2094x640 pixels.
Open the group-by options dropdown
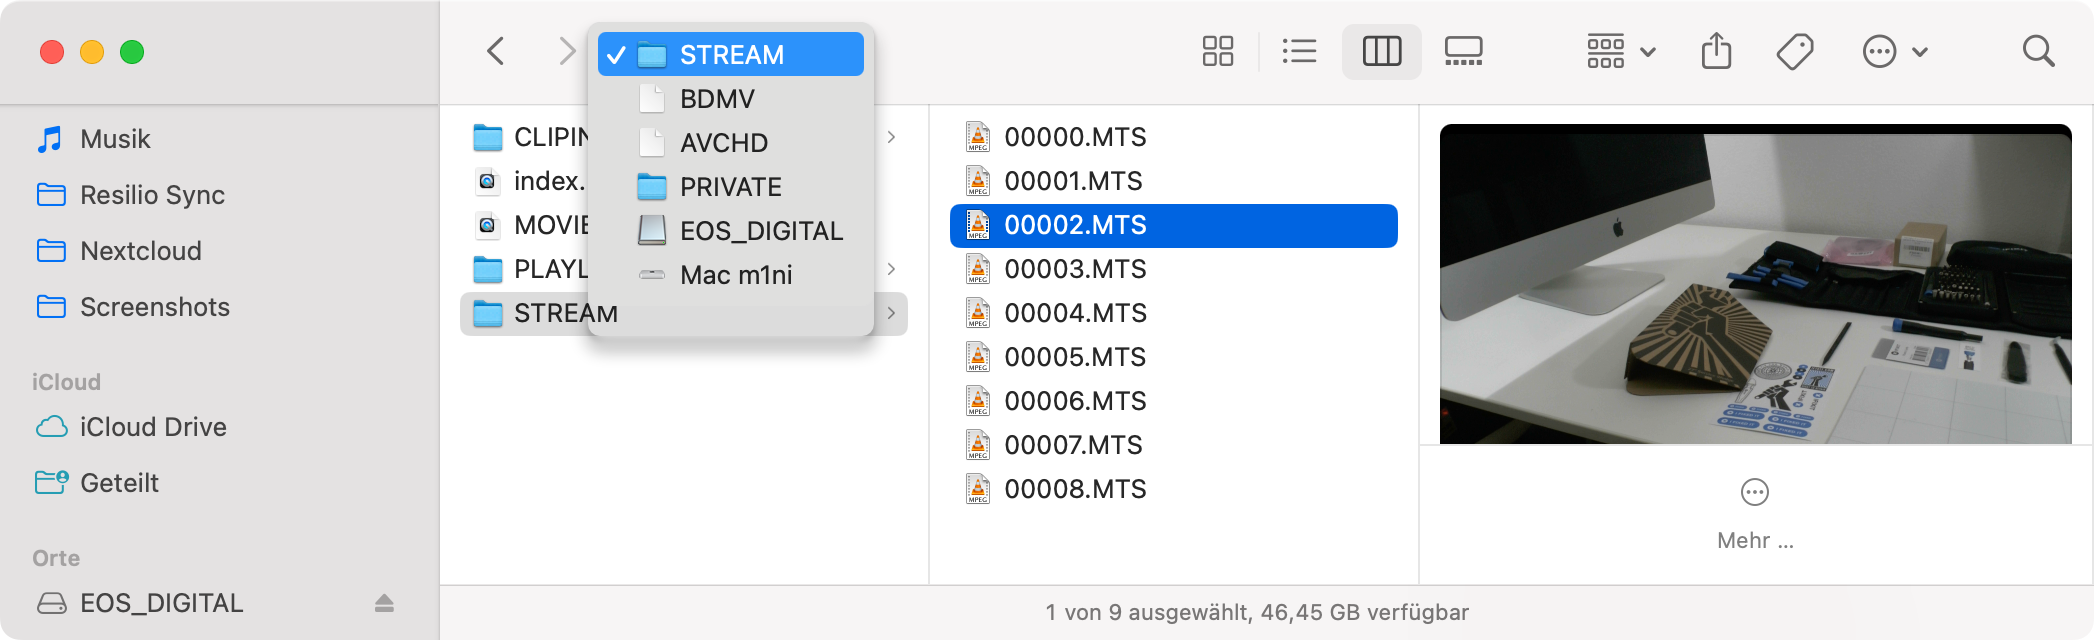(1621, 51)
